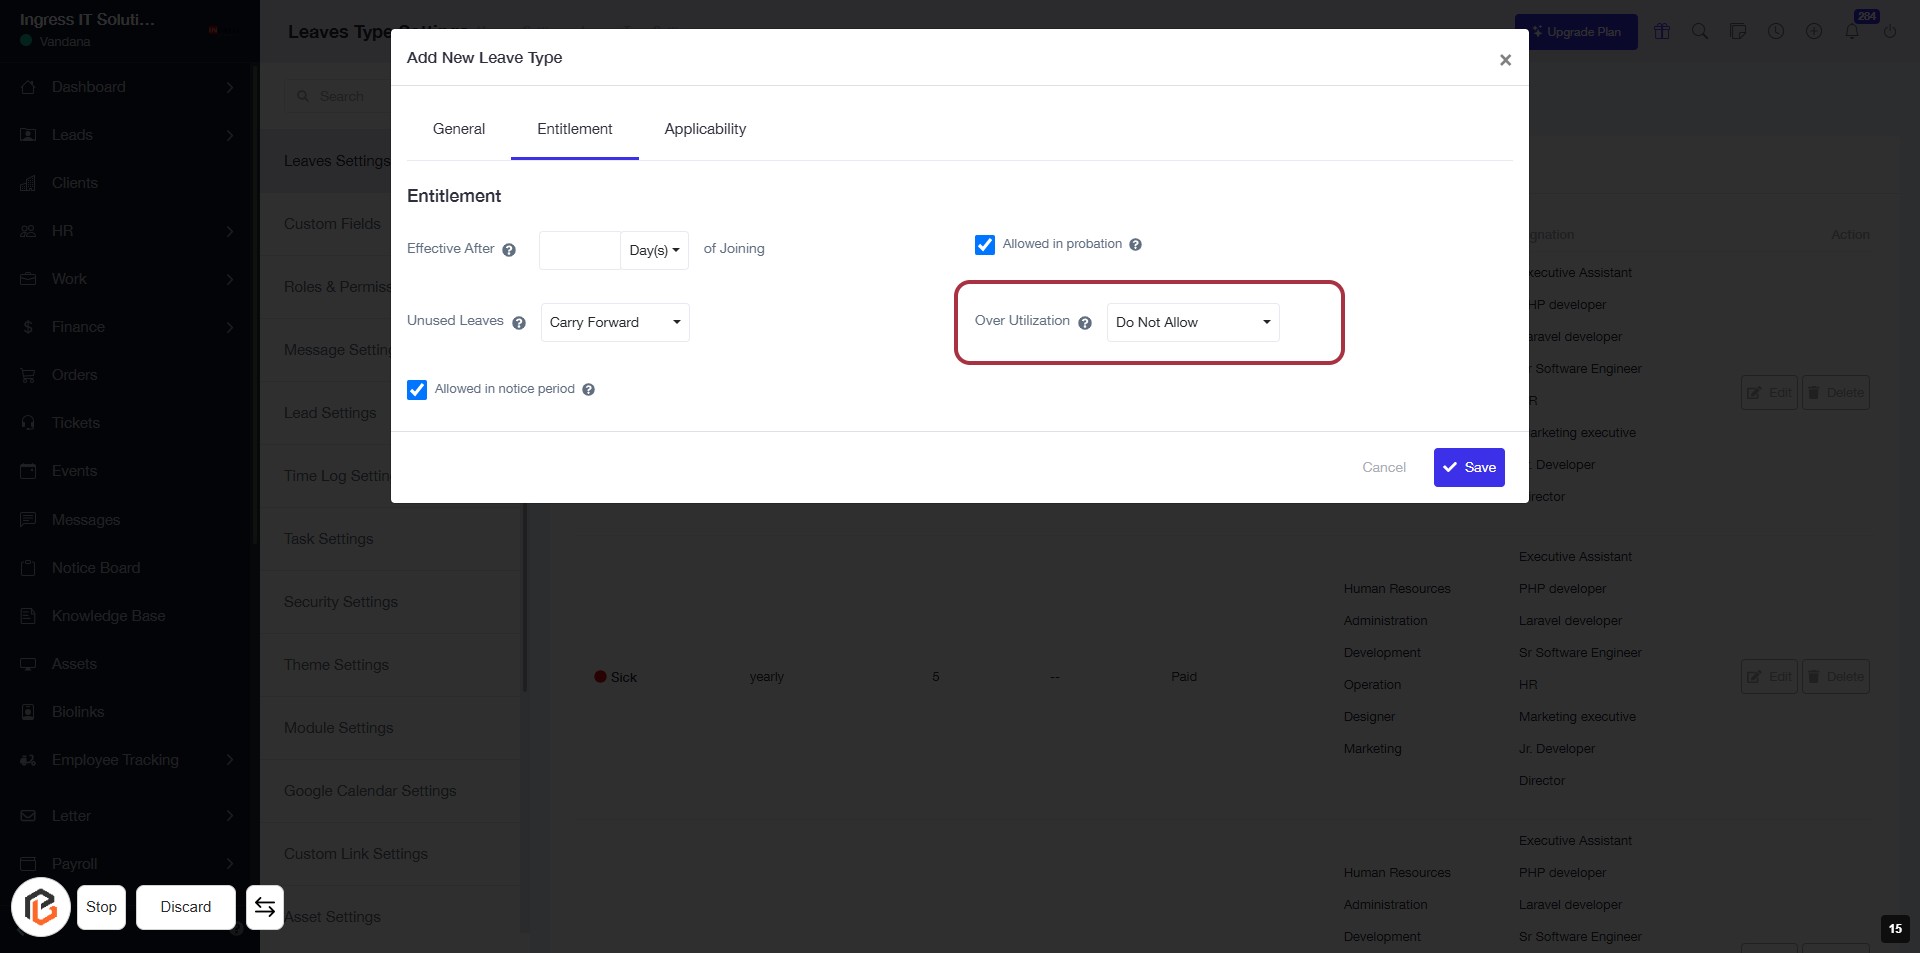Open the notifications bell icon
The image size is (1920, 953).
(x=1852, y=32)
